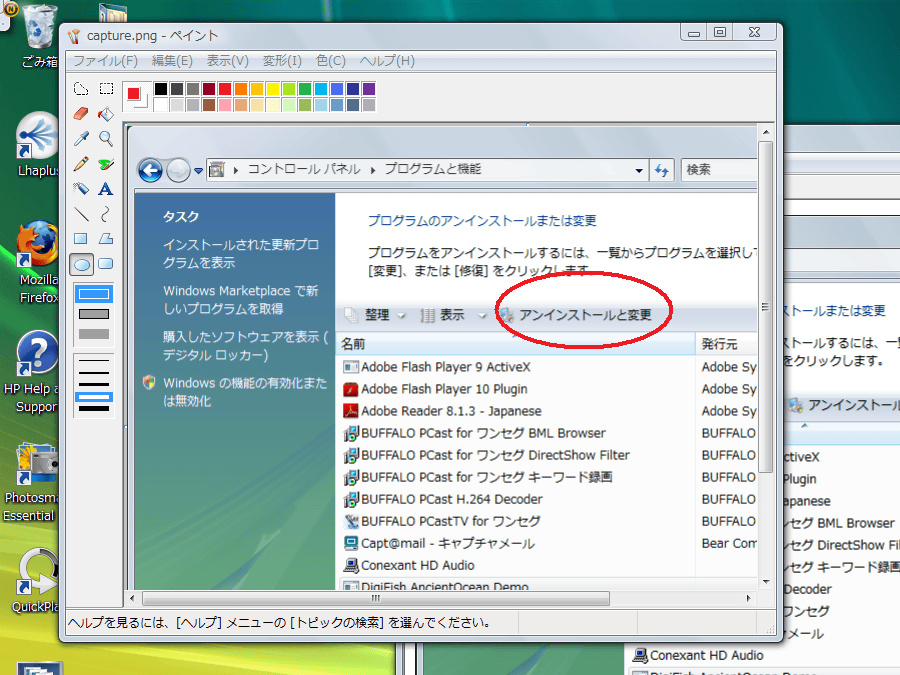Screen dimensions: 900x675
Task: Select the Airbrush spray tool
Action: coord(81,189)
